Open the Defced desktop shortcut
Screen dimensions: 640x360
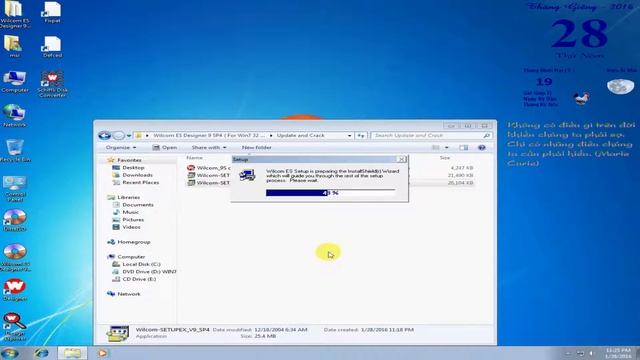[52, 47]
